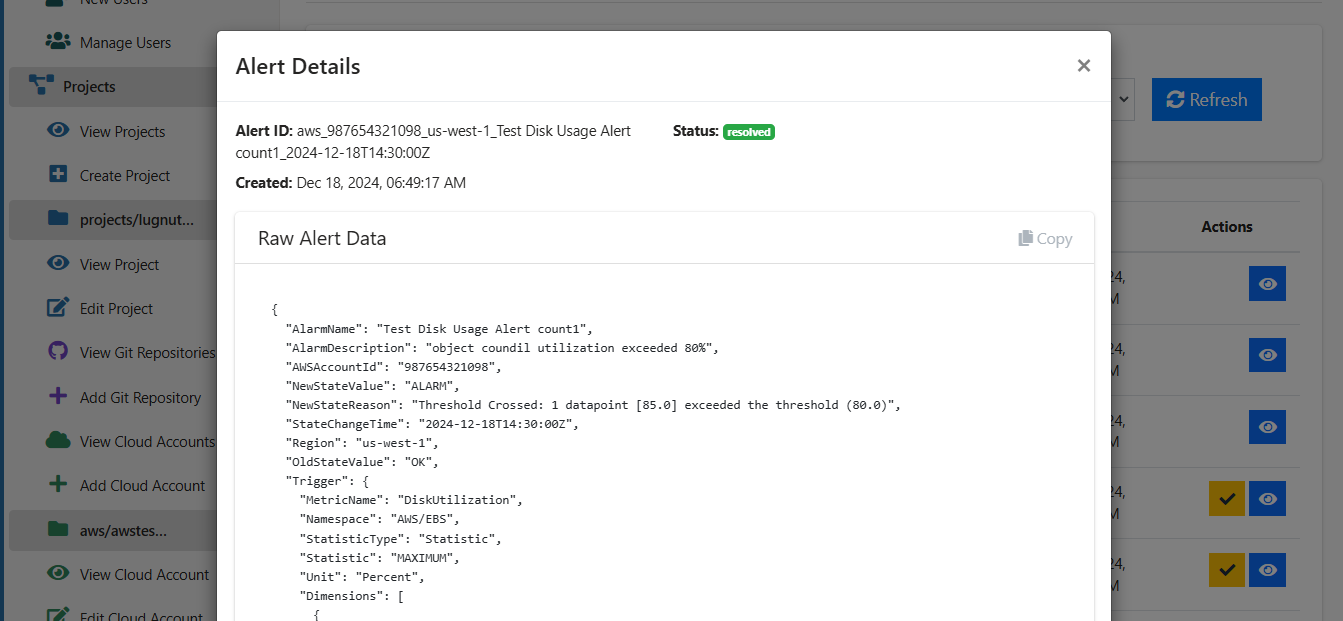
Task: Click the GitHub icon for View Git Repositories
Action: point(58,352)
